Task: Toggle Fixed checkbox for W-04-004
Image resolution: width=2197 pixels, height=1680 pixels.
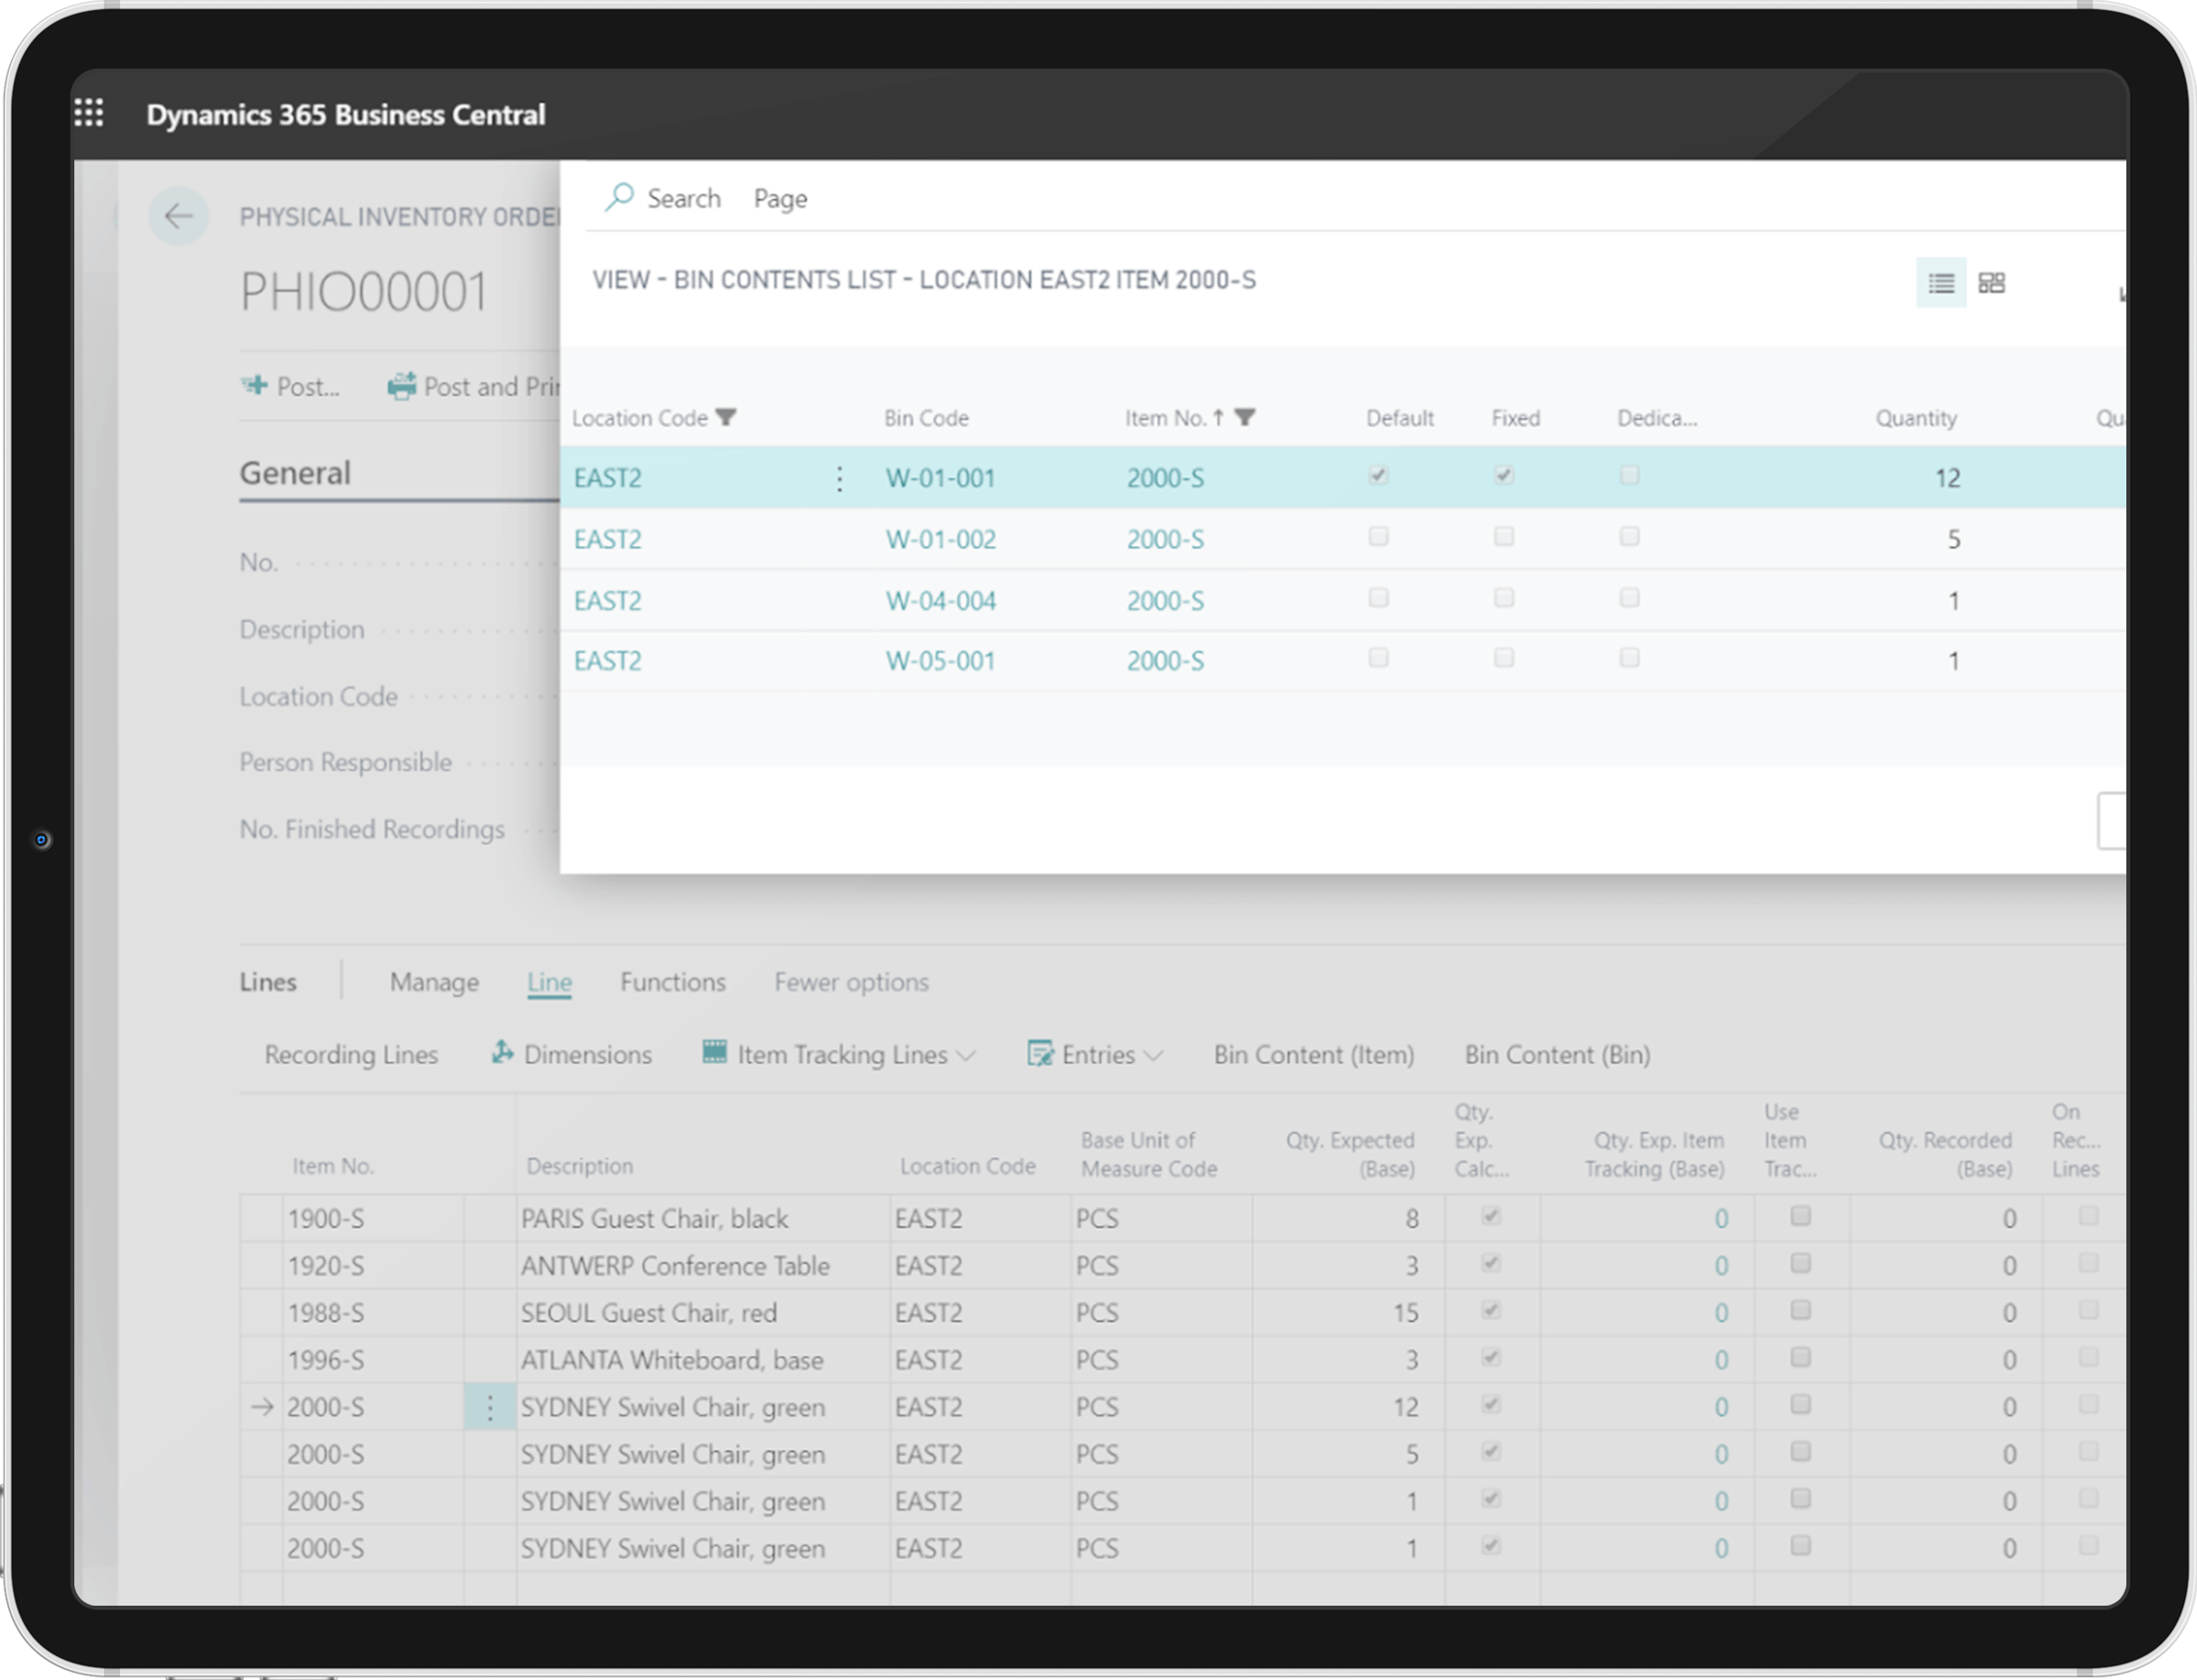Action: (x=1503, y=597)
